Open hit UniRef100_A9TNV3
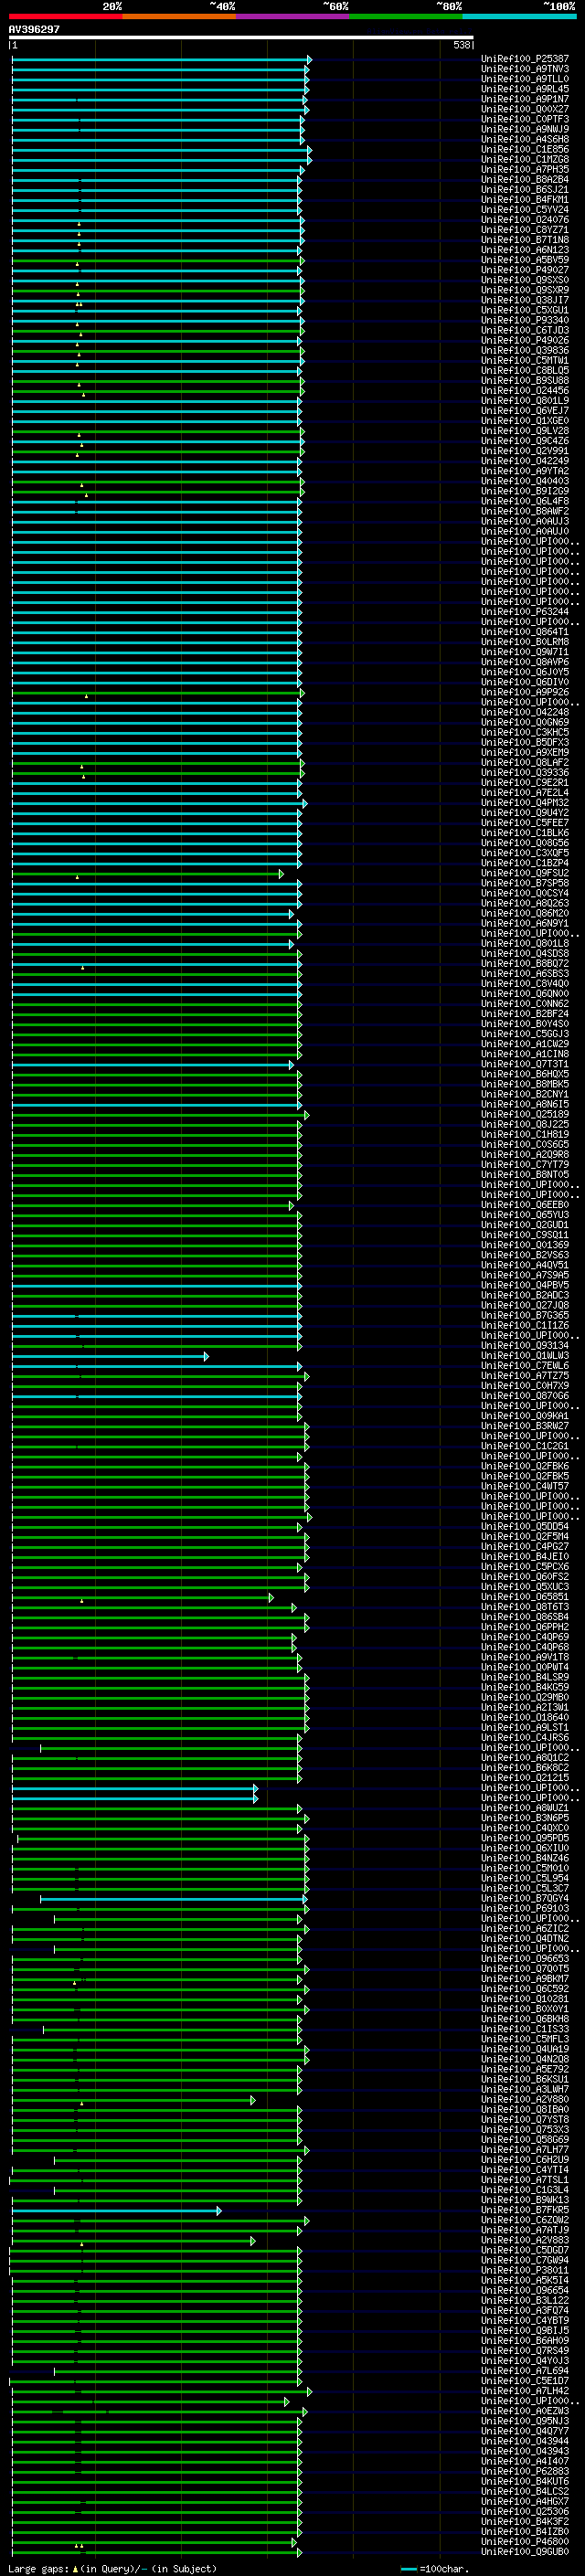 pos(524,69)
